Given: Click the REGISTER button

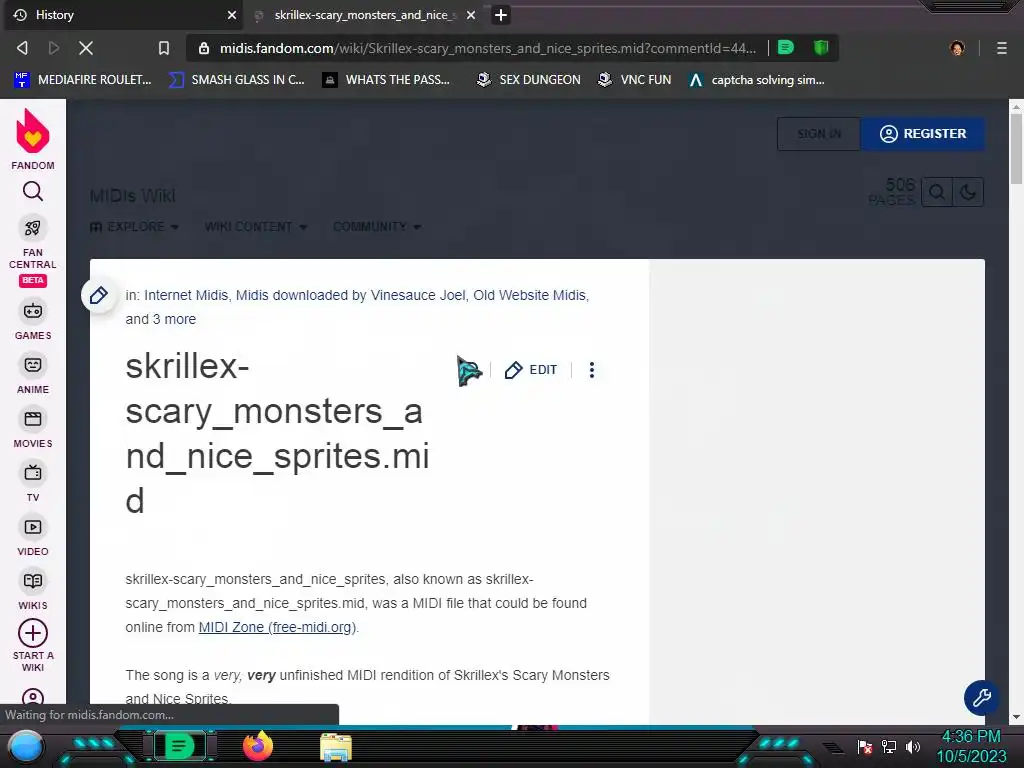Looking at the screenshot, I should click(923, 134).
